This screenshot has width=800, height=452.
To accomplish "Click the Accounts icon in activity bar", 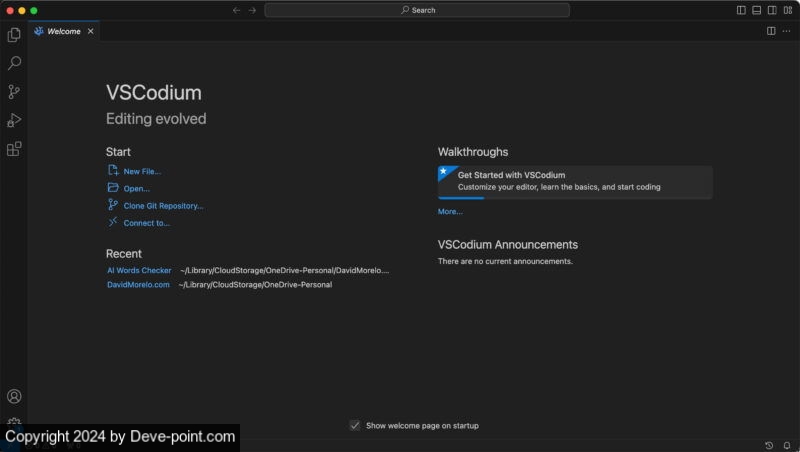I will click(14, 397).
